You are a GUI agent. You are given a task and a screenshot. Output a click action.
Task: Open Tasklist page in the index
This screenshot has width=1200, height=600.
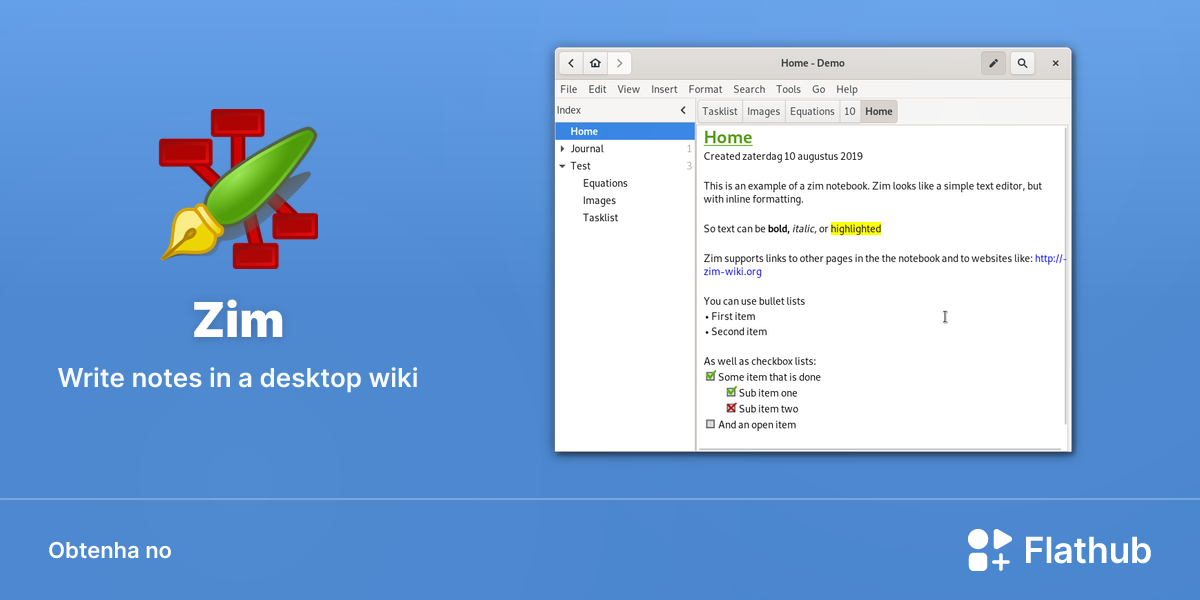pos(600,217)
